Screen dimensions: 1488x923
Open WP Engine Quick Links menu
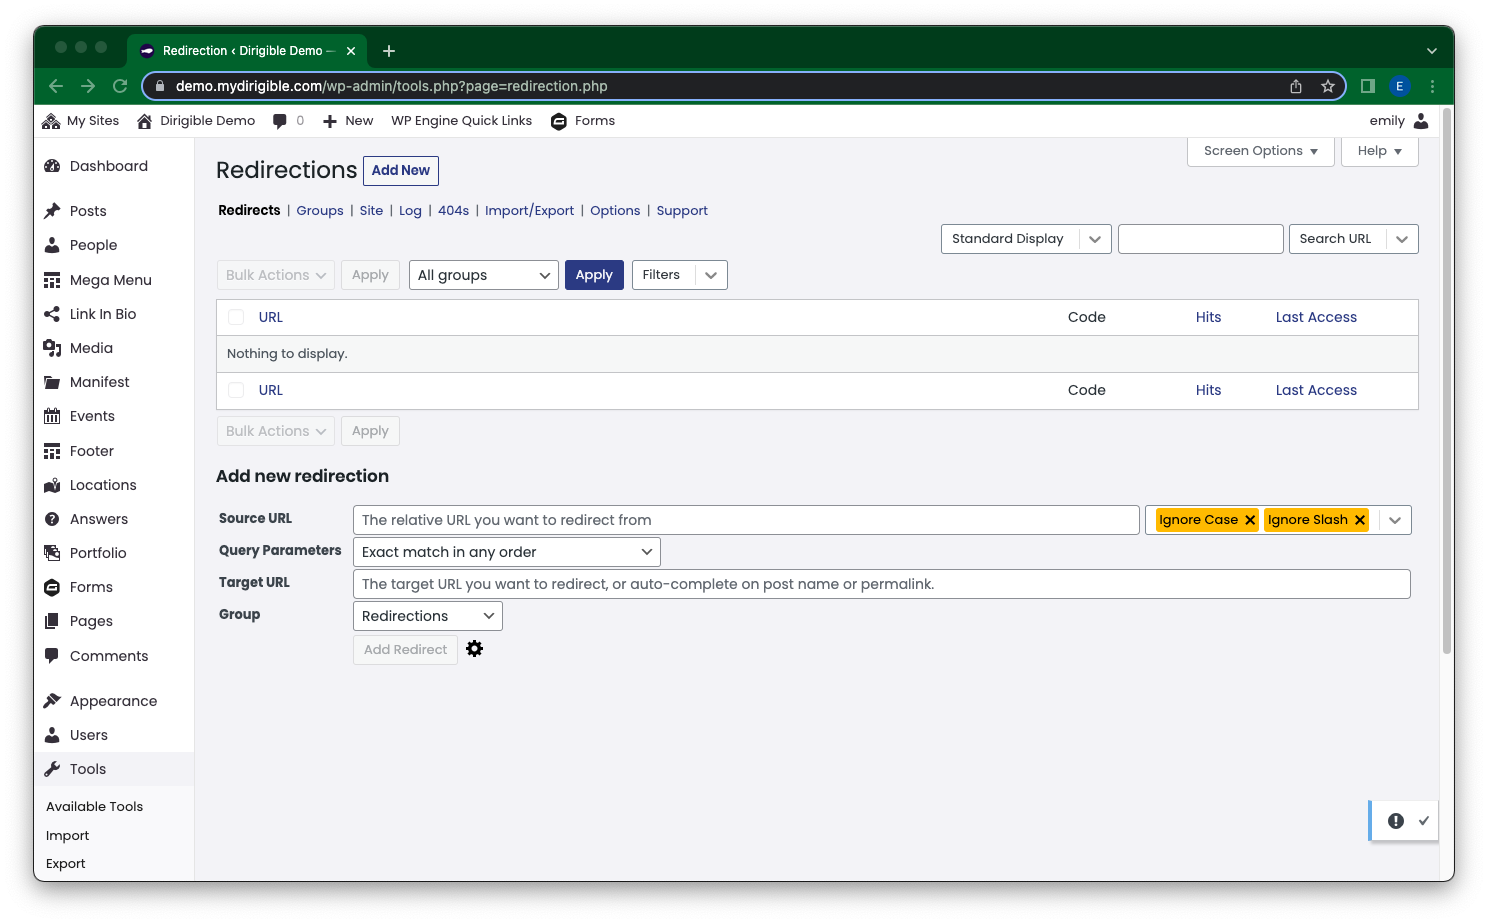461,121
